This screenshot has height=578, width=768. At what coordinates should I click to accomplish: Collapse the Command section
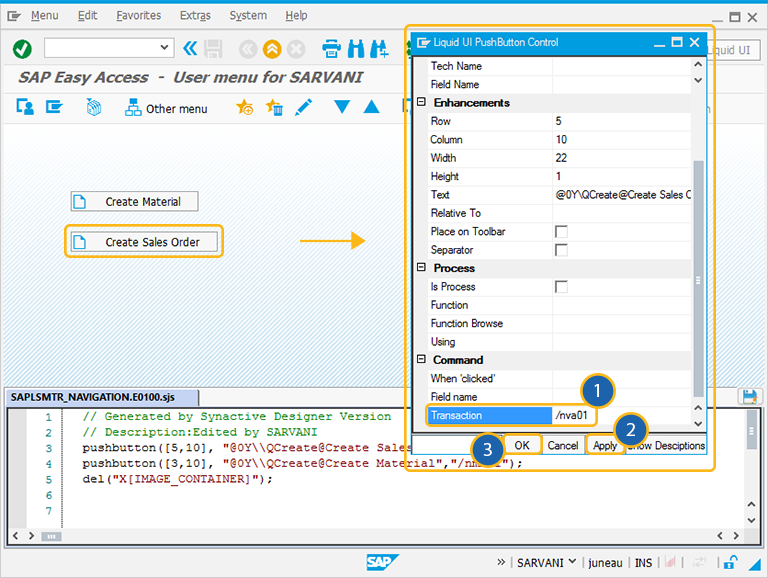[x=421, y=359]
